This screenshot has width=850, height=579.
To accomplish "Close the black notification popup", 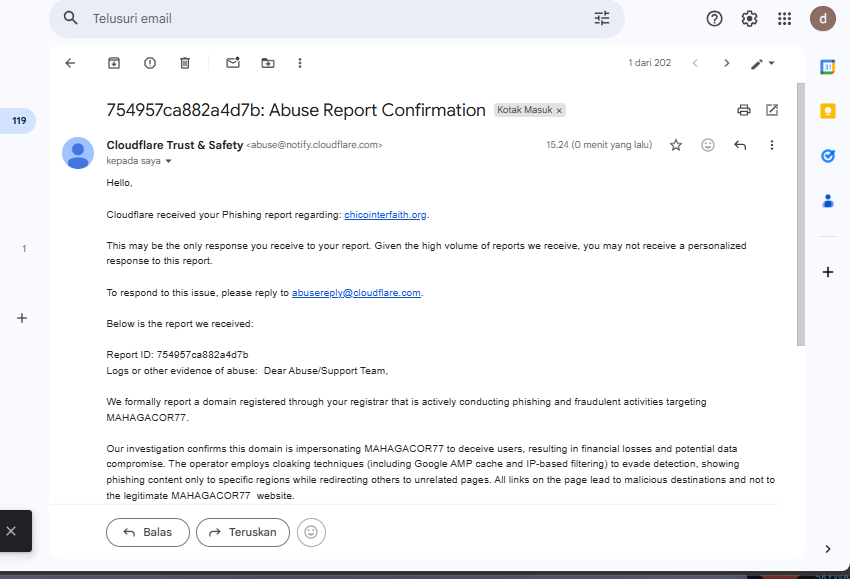I will click(x=11, y=531).
